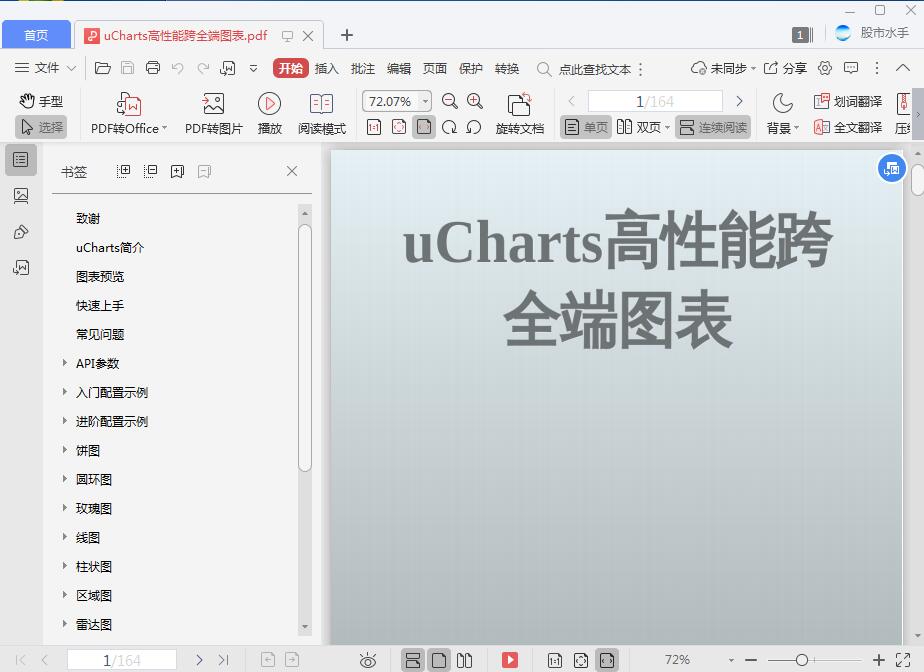Screen dimensions: 924x672
Task: Open the 文件 menu
Action: (x=45, y=68)
